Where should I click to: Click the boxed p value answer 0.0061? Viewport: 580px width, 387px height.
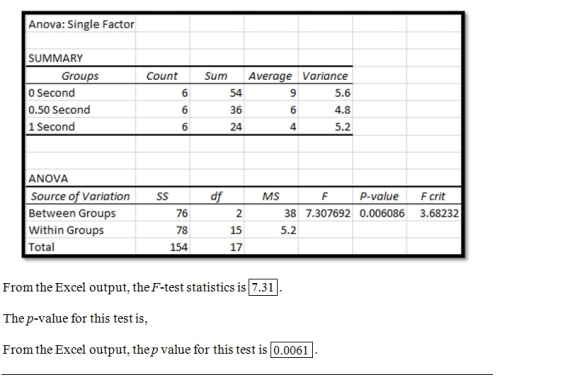291,350
